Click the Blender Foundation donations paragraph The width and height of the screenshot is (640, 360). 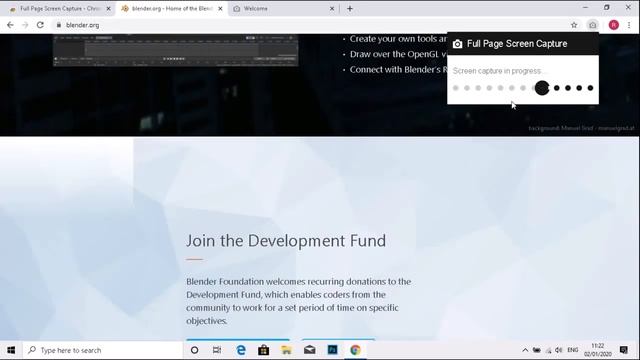pos(298,301)
